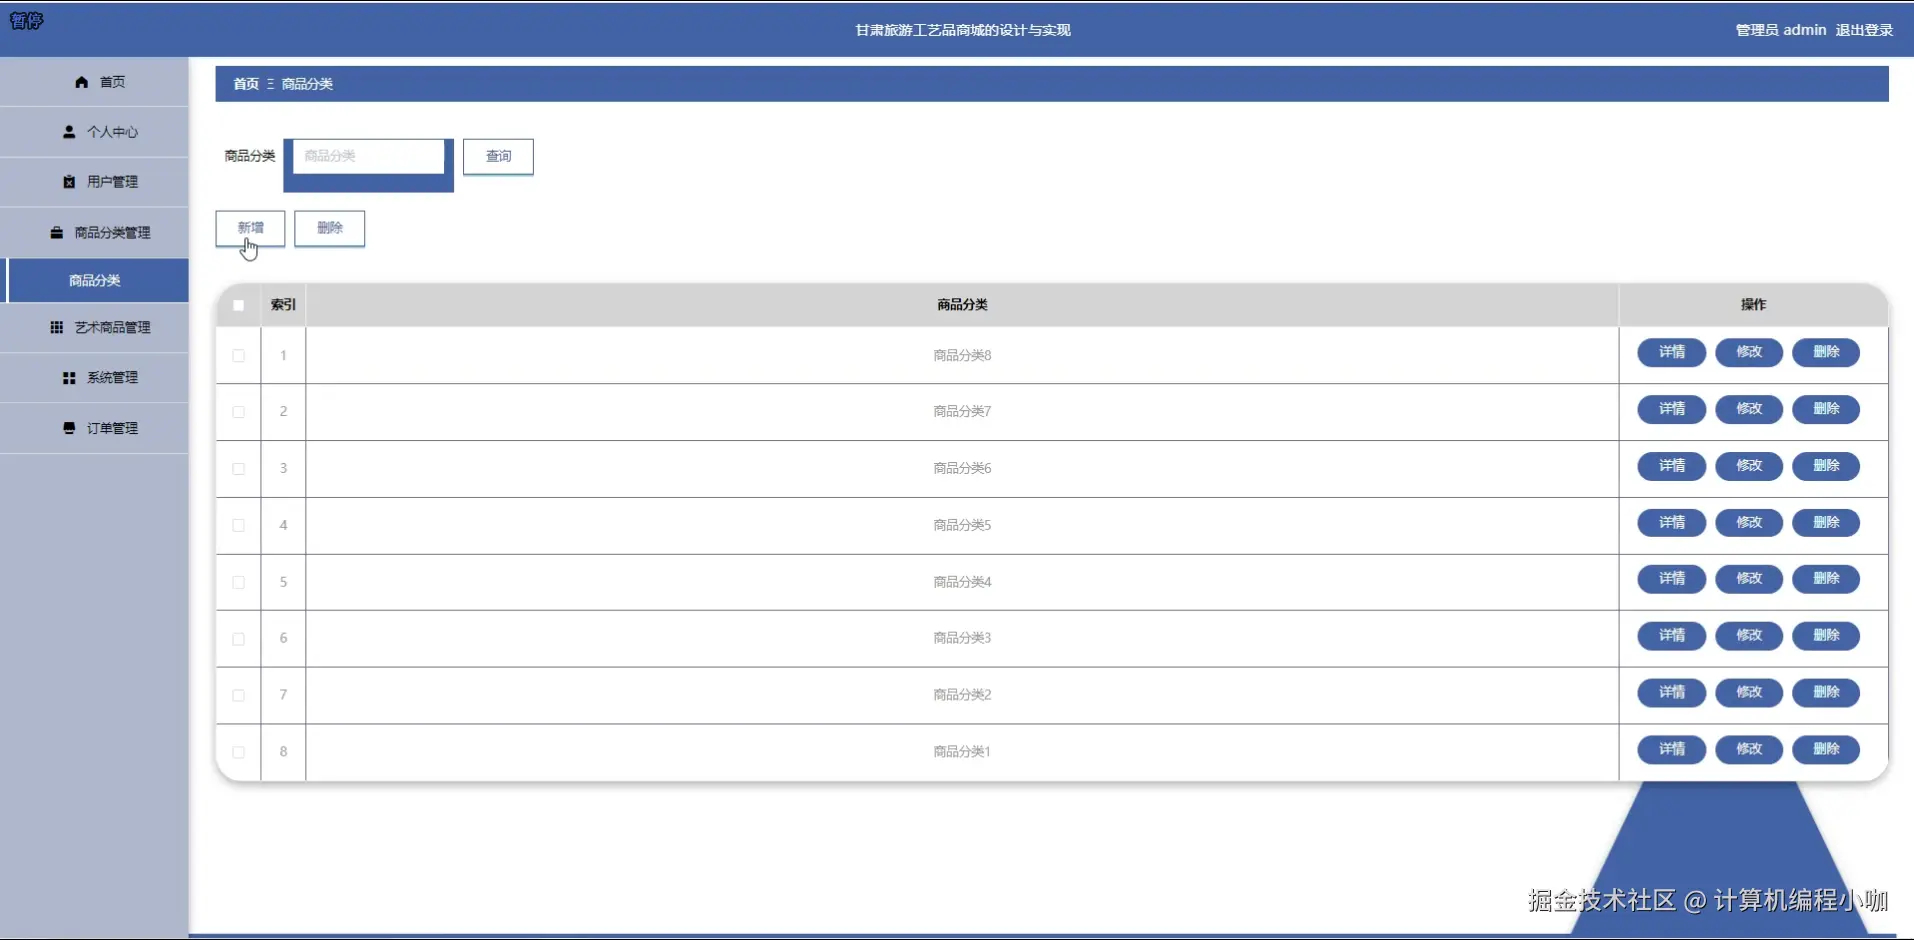This screenshot has height=940, width=1914.
Task: Check the box for row 商品分类6
Action: point(238,468)
